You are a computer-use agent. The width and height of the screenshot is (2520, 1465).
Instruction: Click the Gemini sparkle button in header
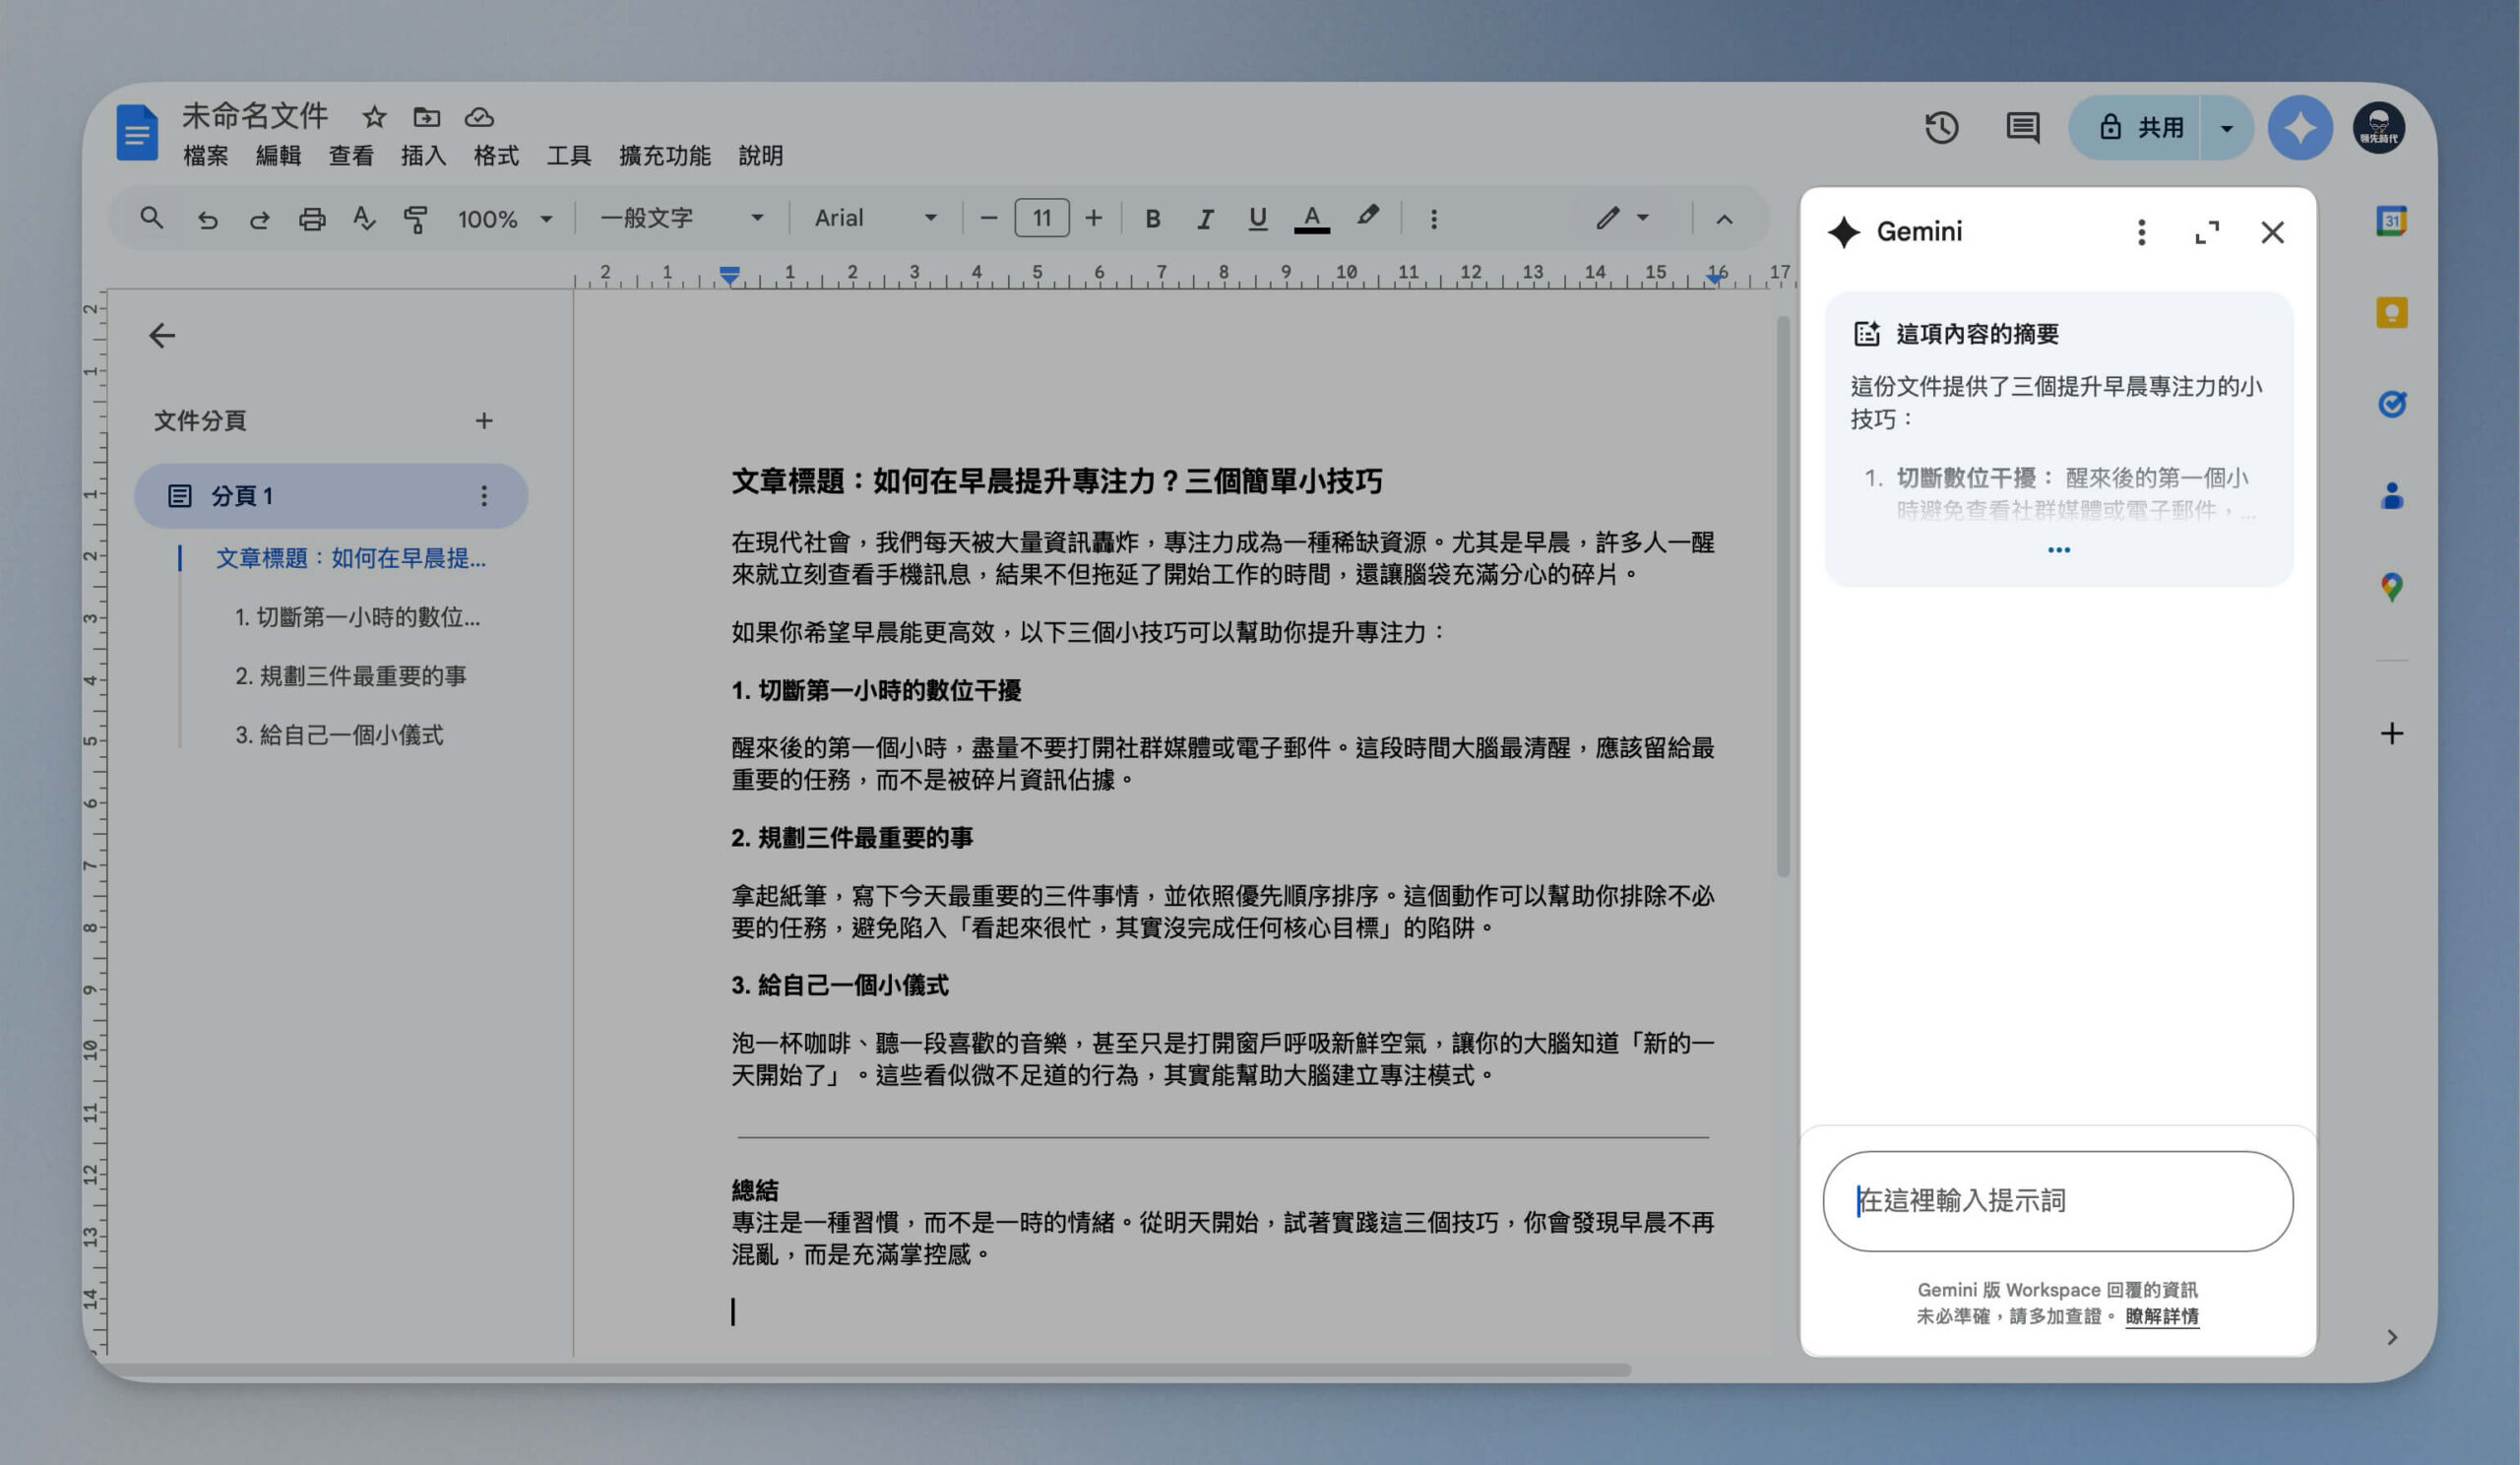coord(2300,128)
